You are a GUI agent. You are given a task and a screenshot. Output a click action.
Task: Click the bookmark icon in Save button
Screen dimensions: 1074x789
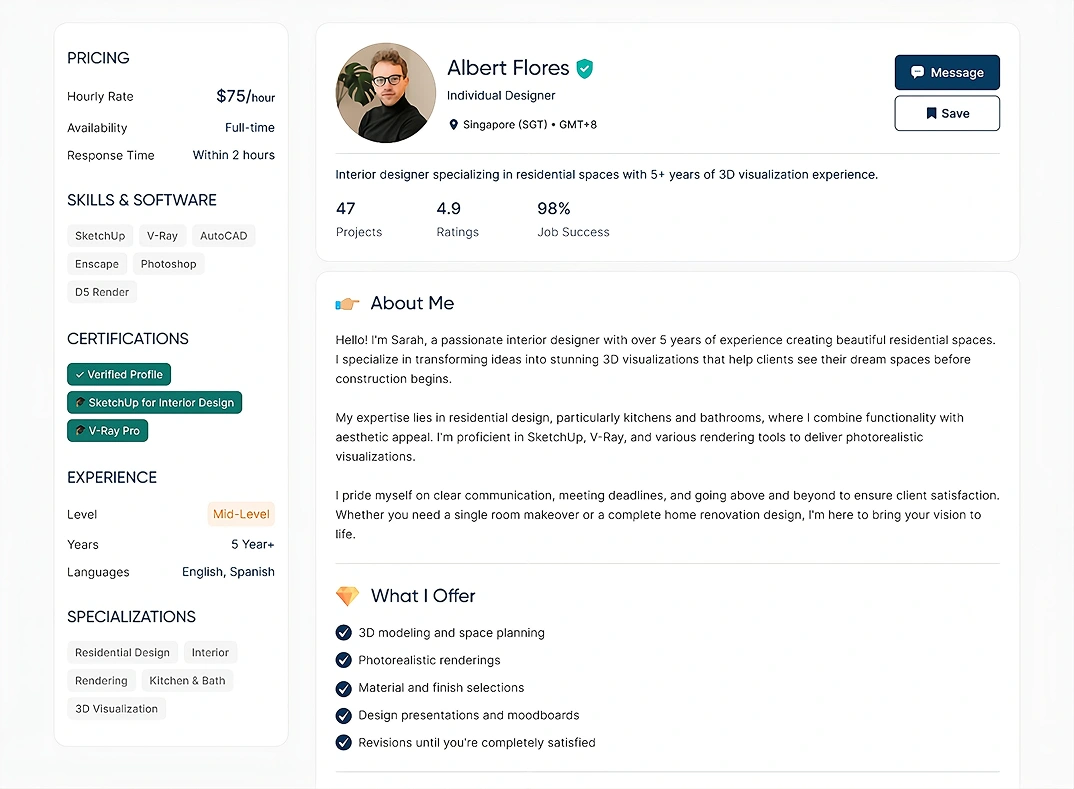coord(931,114)
